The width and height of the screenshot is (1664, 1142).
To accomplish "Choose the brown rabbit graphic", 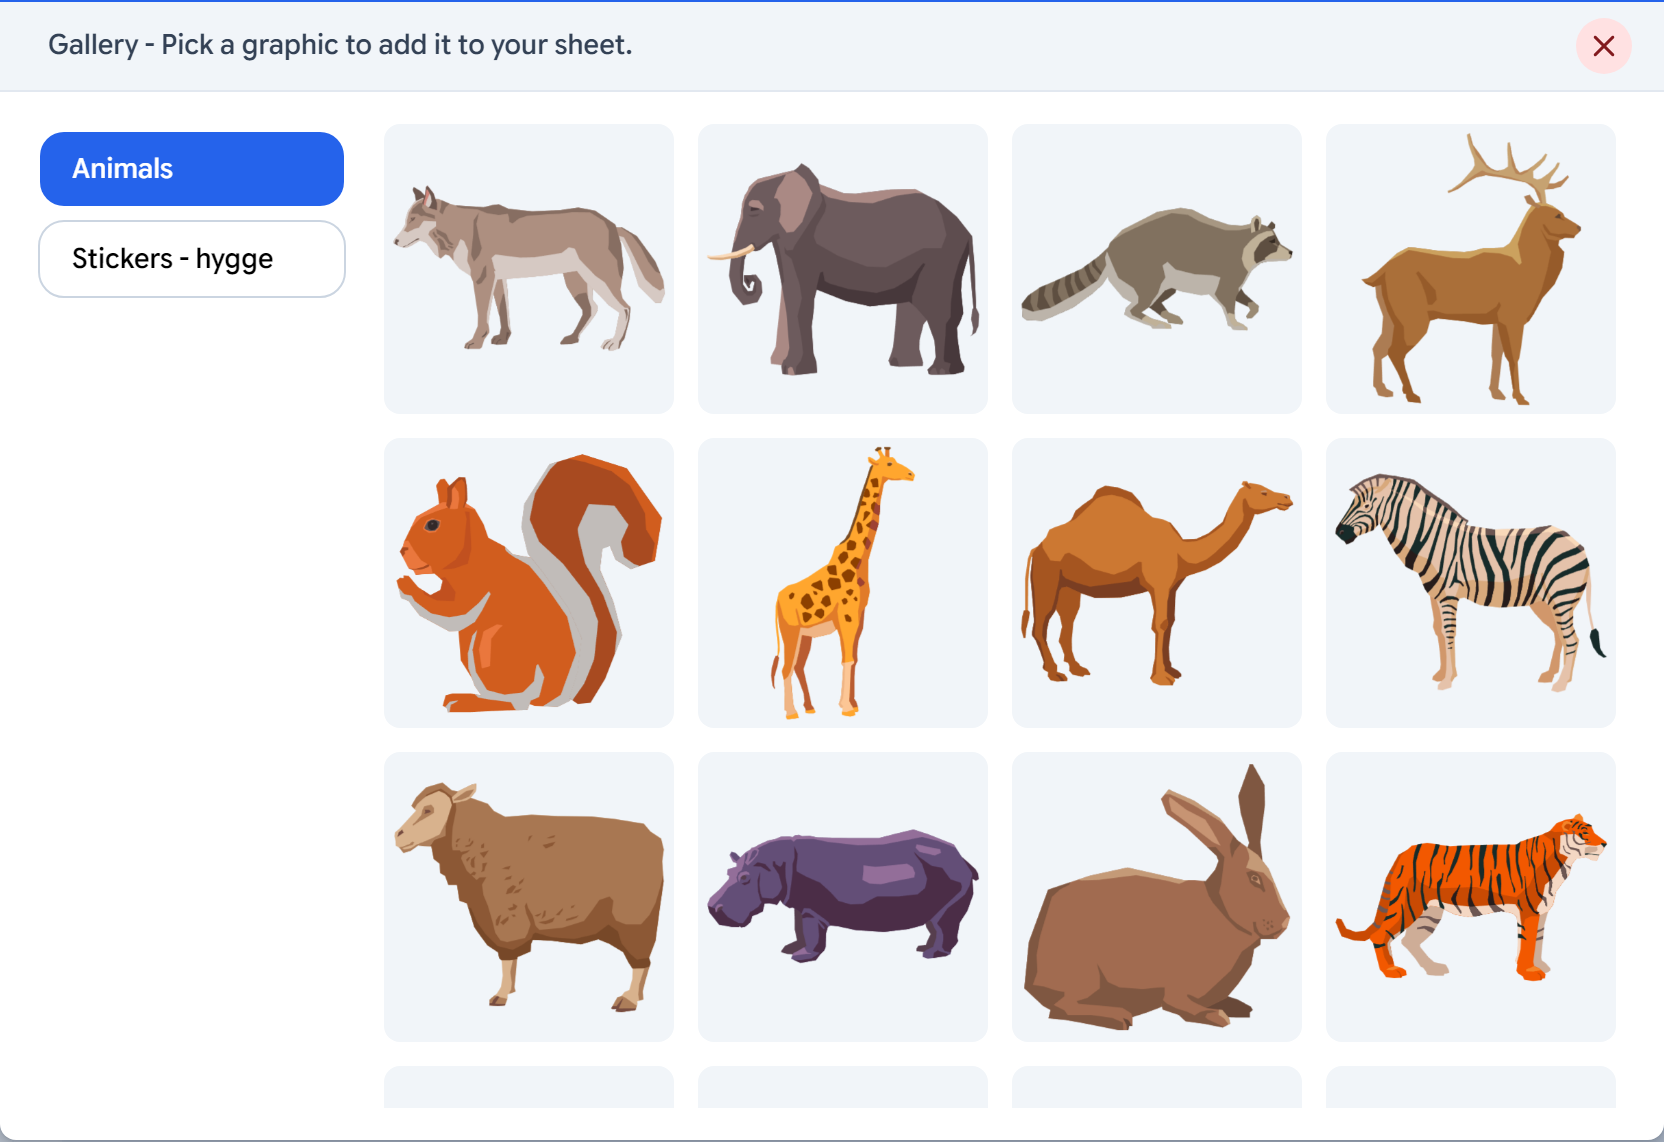I will 1157,897.
